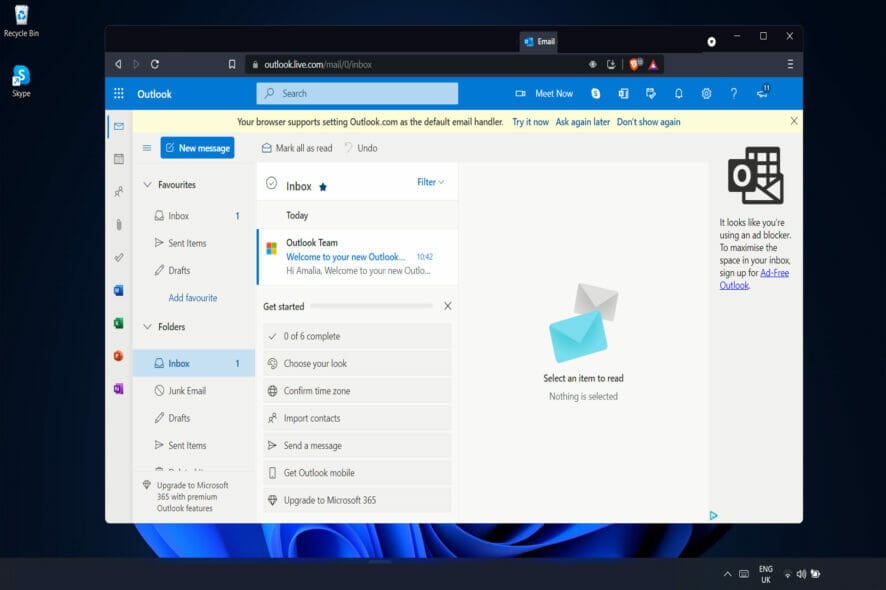Bookmark this page icon
This screenshot has height=590, width=886.
pos(232,64)
